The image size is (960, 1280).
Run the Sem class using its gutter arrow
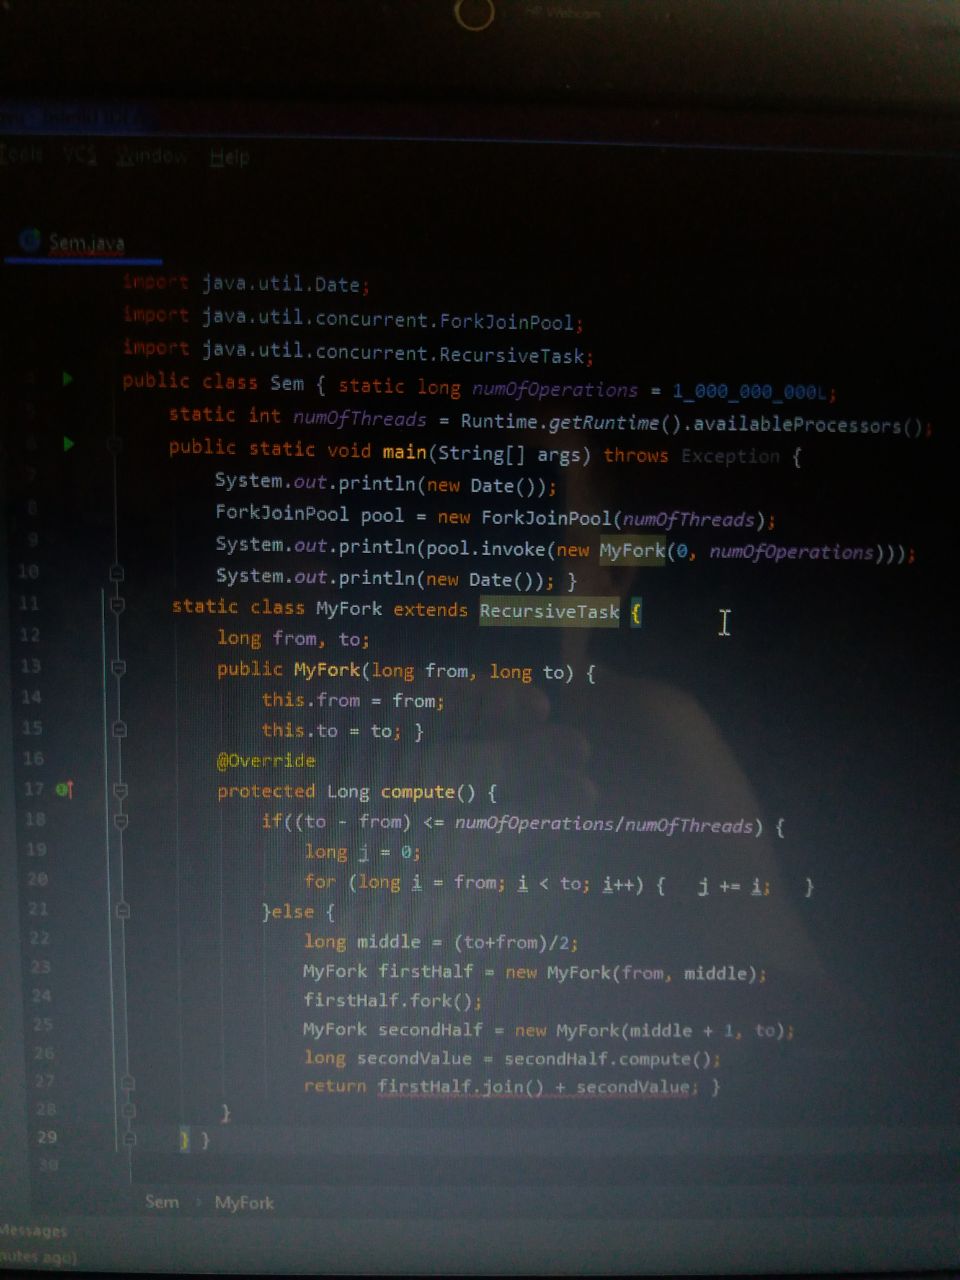pos(67,379)
